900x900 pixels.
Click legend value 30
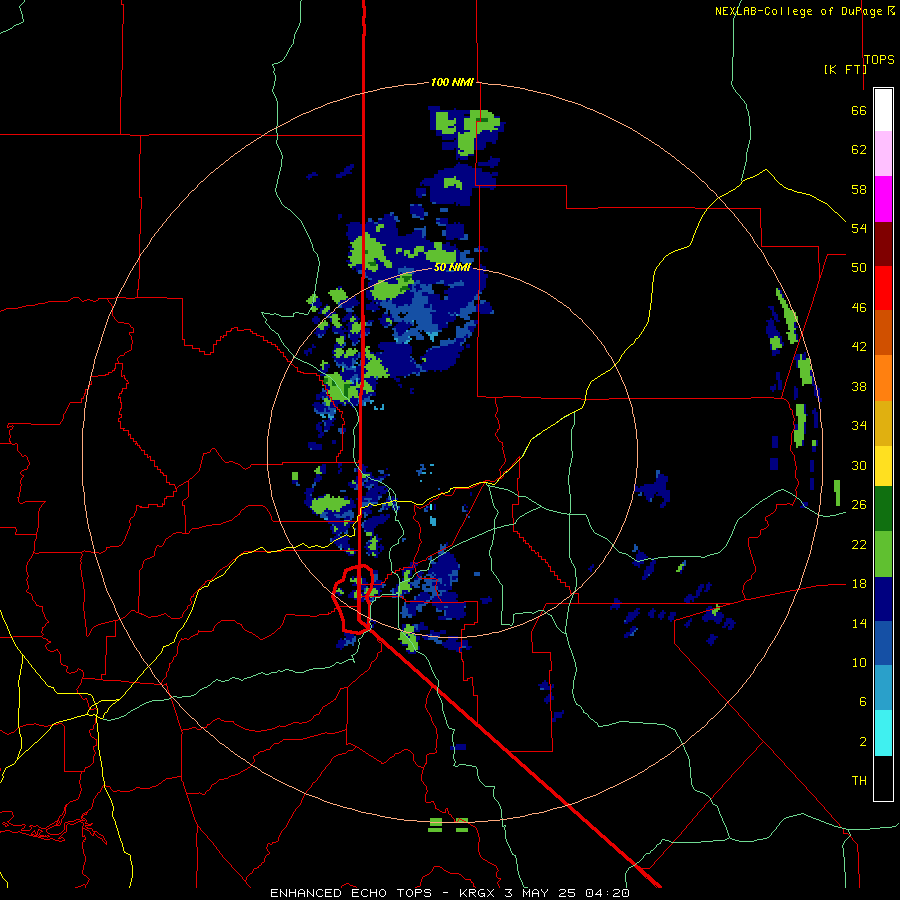859,465
